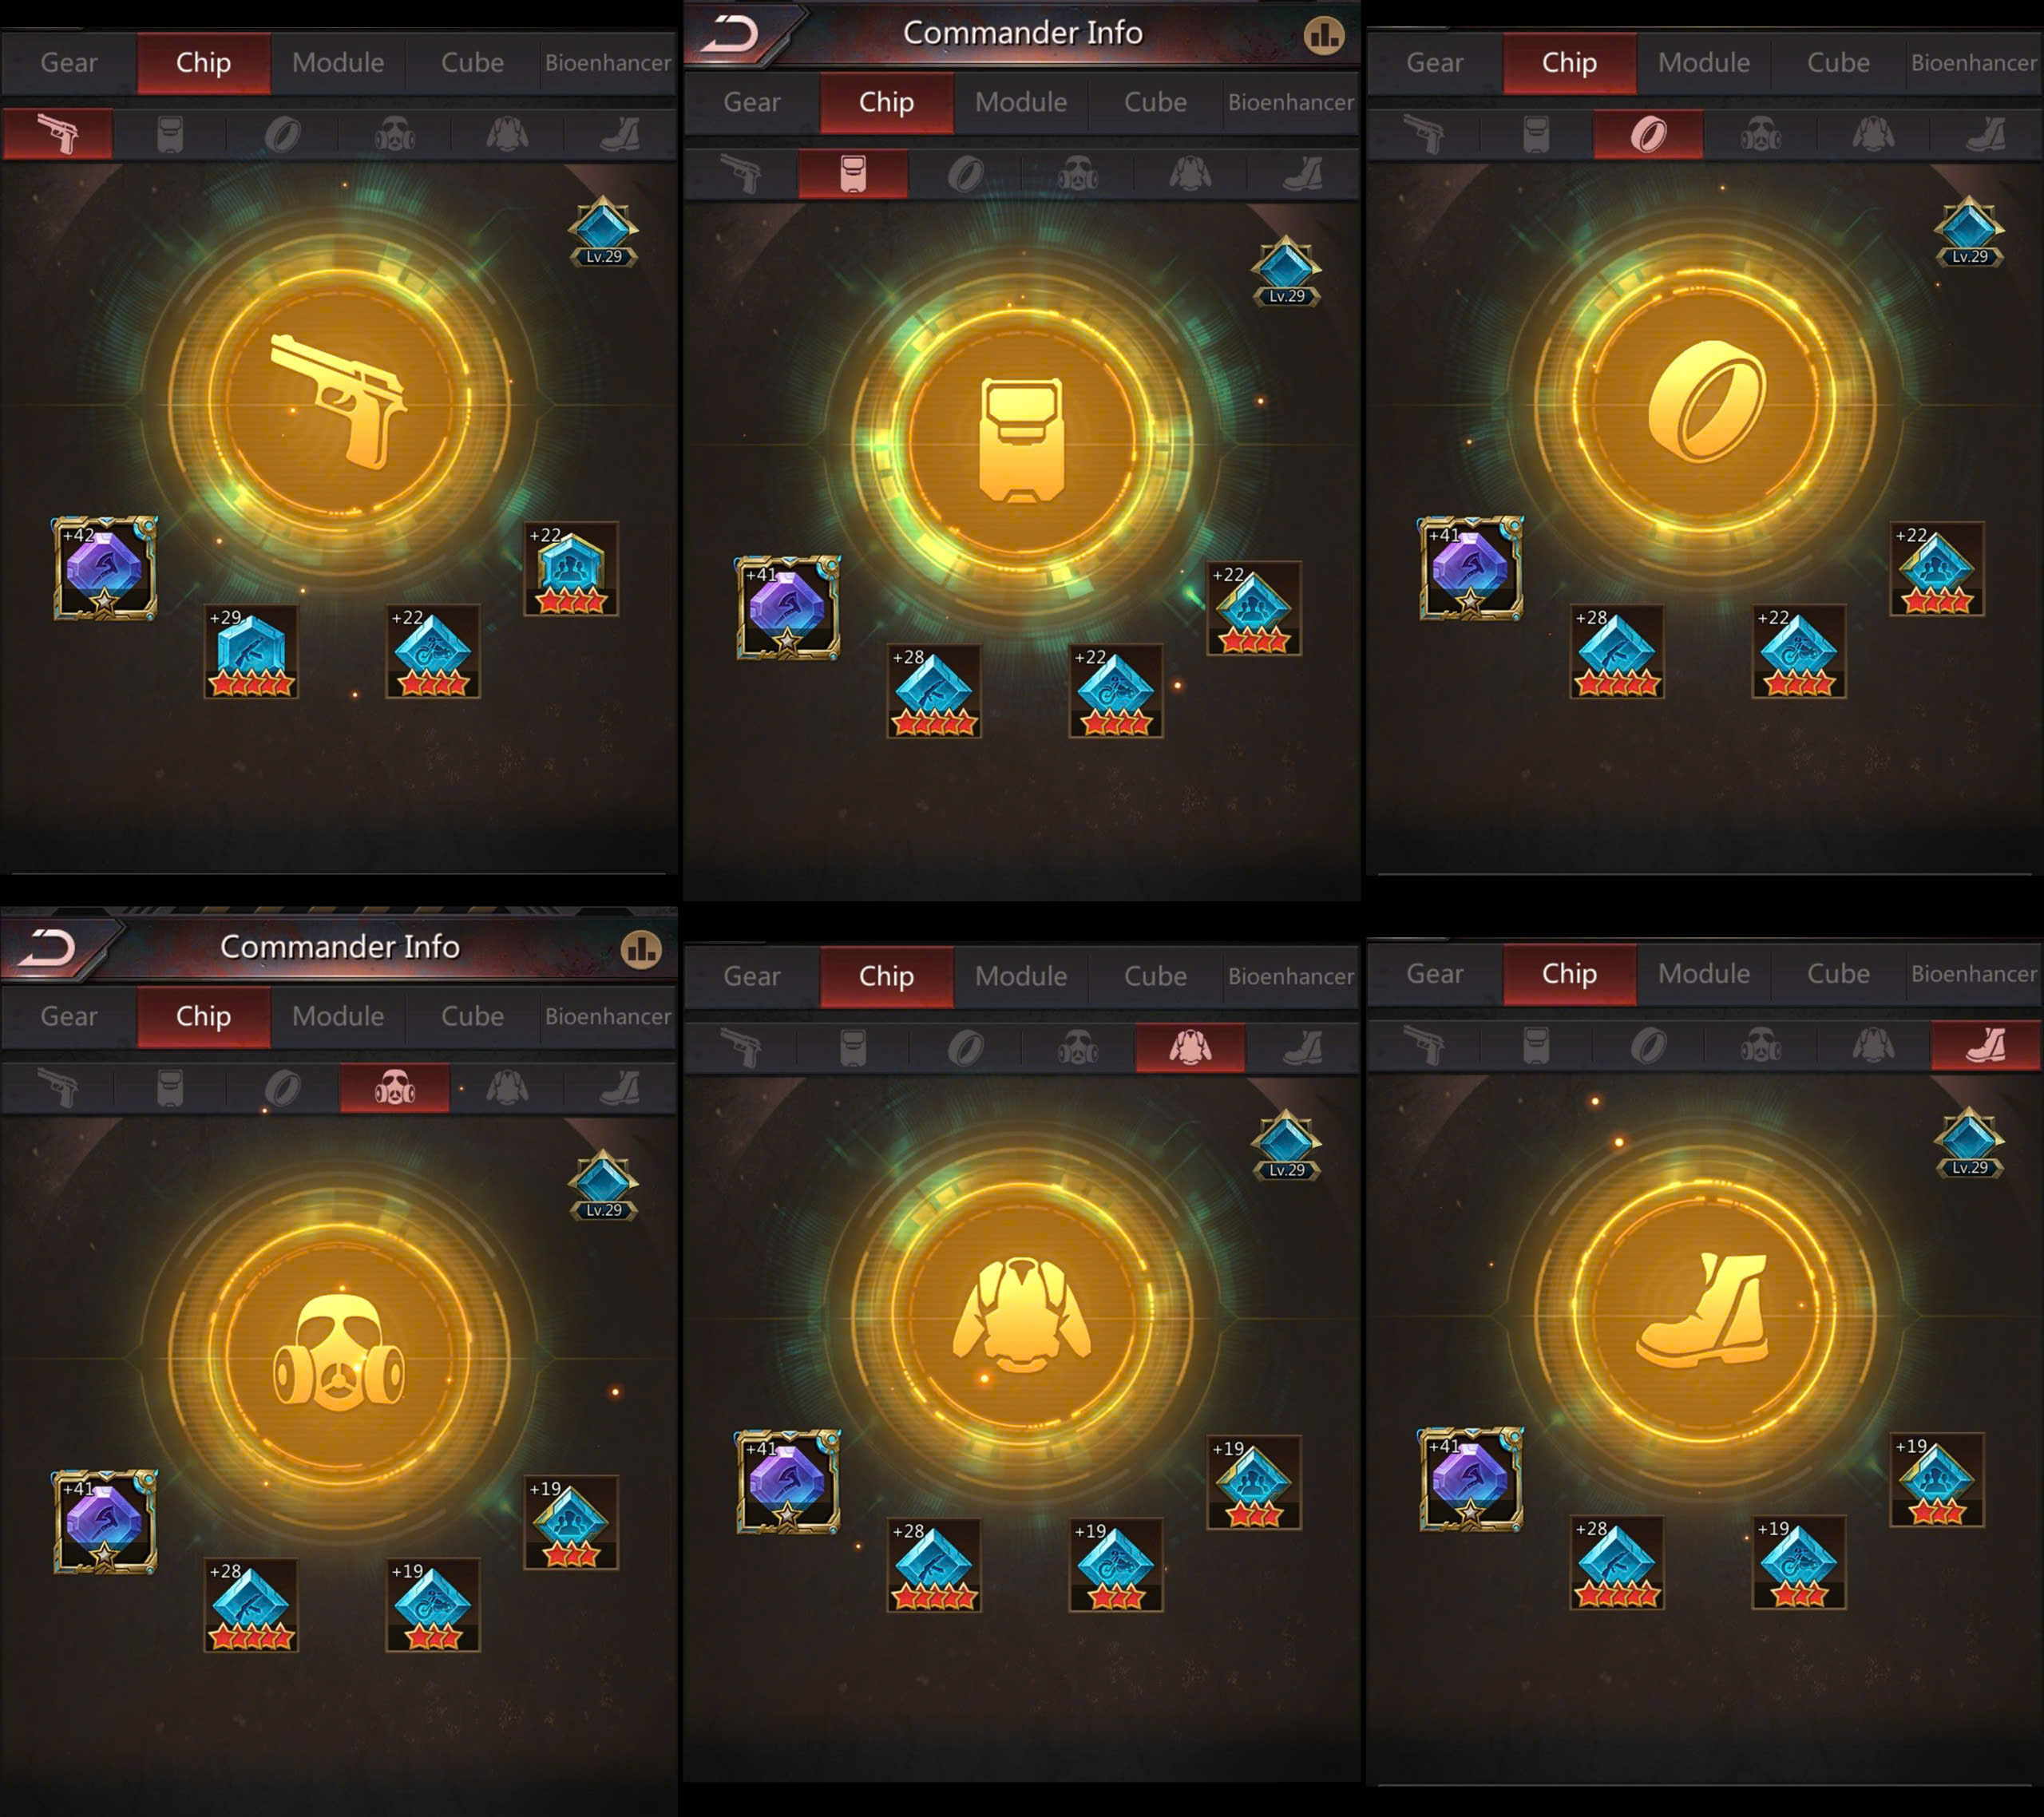
Task: Open stats chart icon on armor screen header
Action: (1324, 36)
